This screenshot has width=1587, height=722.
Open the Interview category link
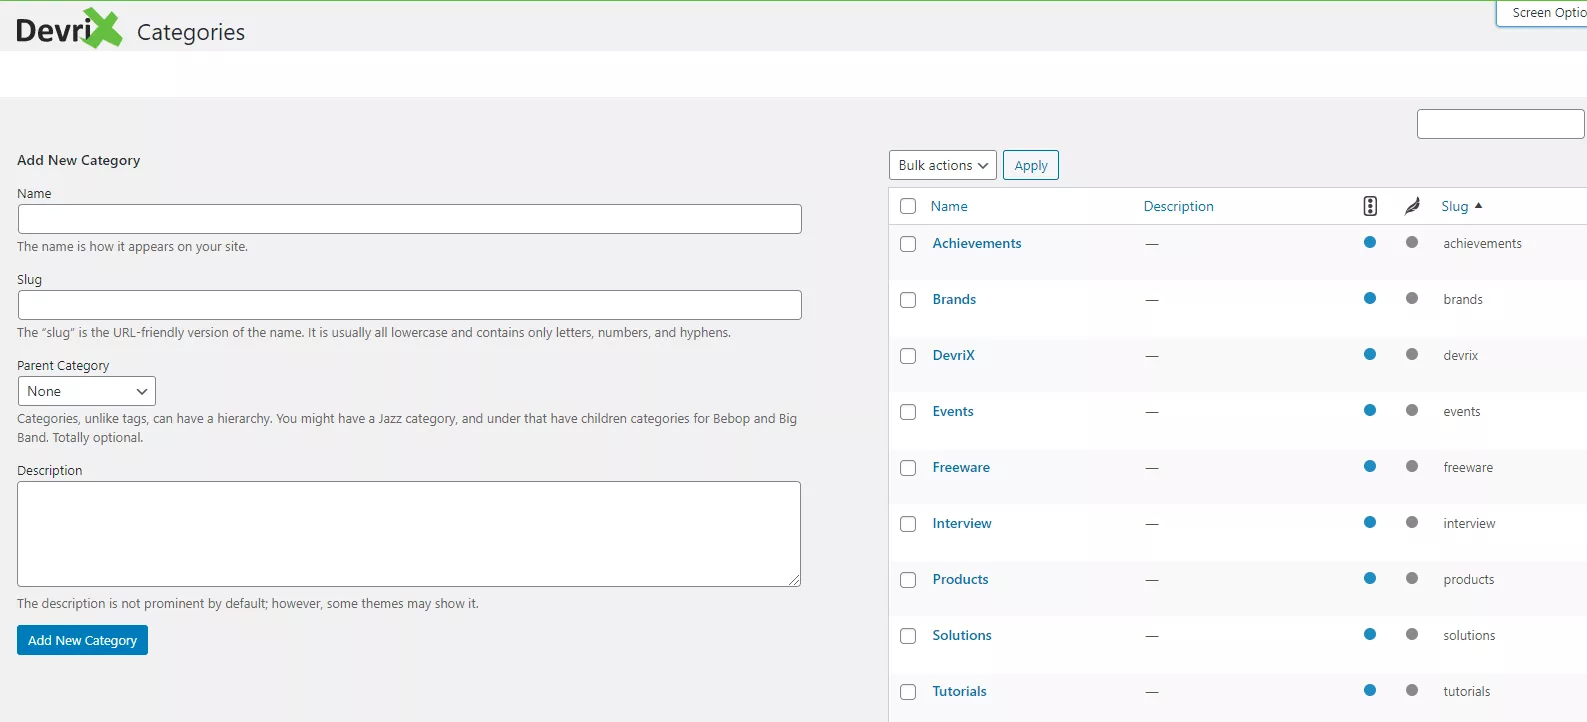[962, 523]
